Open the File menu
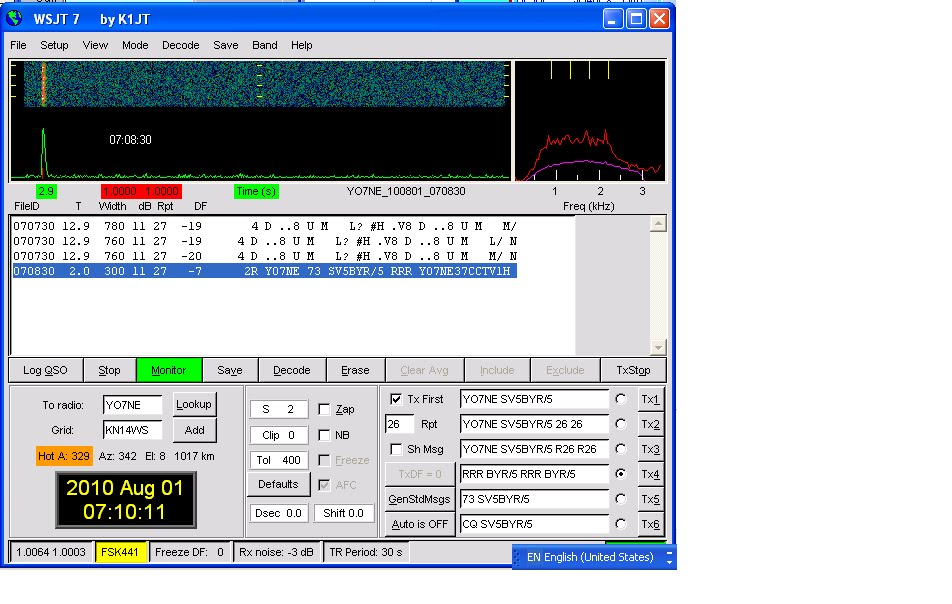The height and width of the screenshot is (604, 952). tap(18, 45)
